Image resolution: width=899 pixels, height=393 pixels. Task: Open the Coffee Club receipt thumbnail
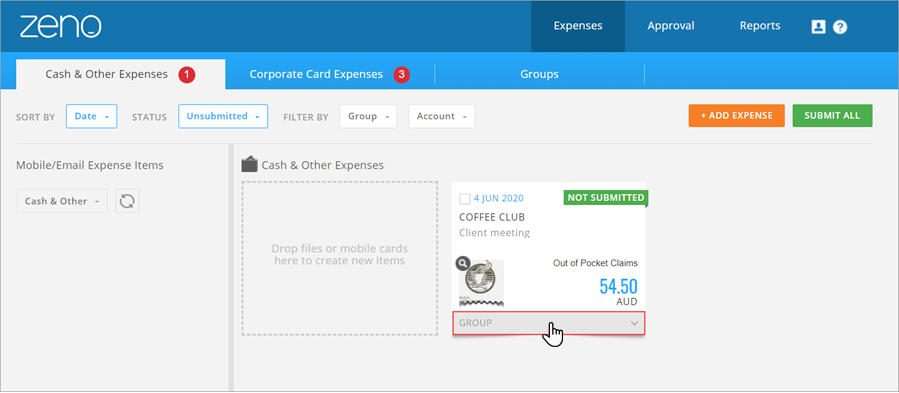click(x=482, y=283)
